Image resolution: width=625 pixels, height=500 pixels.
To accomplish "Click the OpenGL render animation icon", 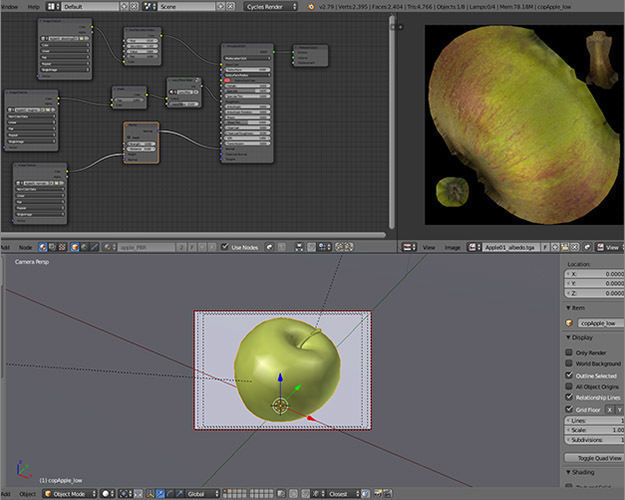I will point(387,494).
